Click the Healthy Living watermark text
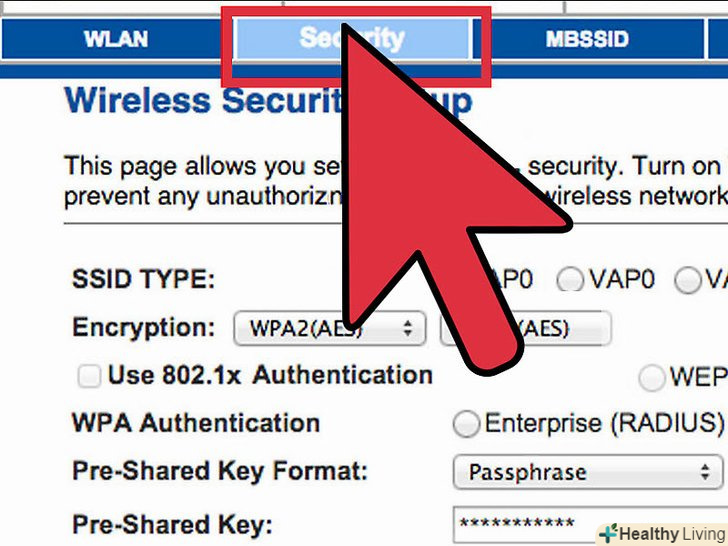Viewport: 728px width, 546px height. (x=672, y=534)
